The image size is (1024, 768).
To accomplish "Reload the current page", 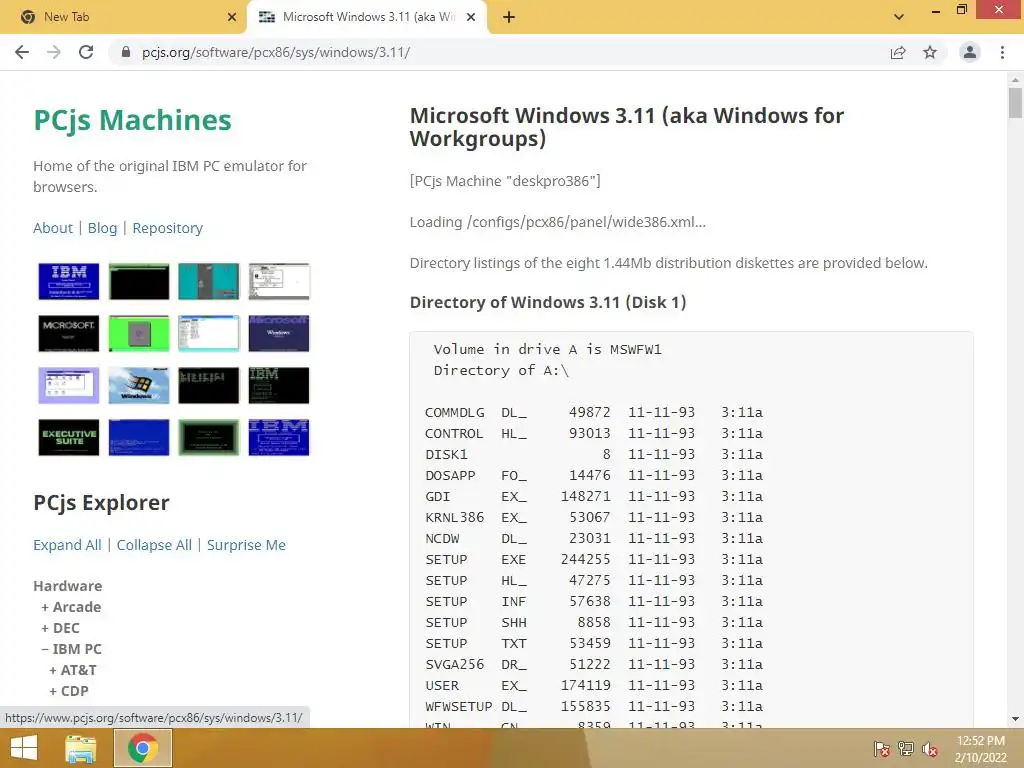I will 86,52.
